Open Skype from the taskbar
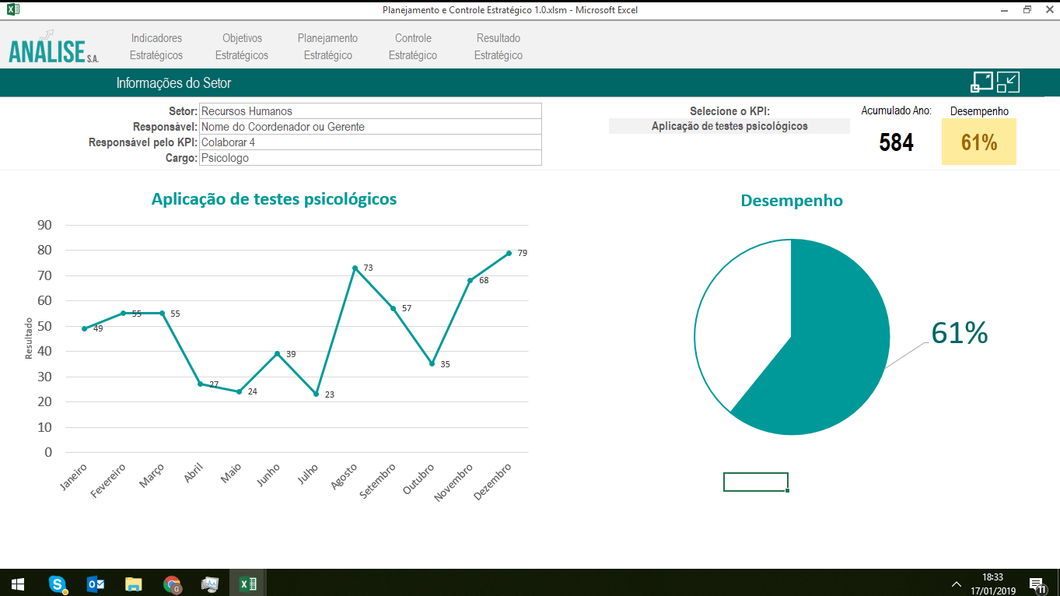The image size is (1060, 596). click(x=57, y=584)
